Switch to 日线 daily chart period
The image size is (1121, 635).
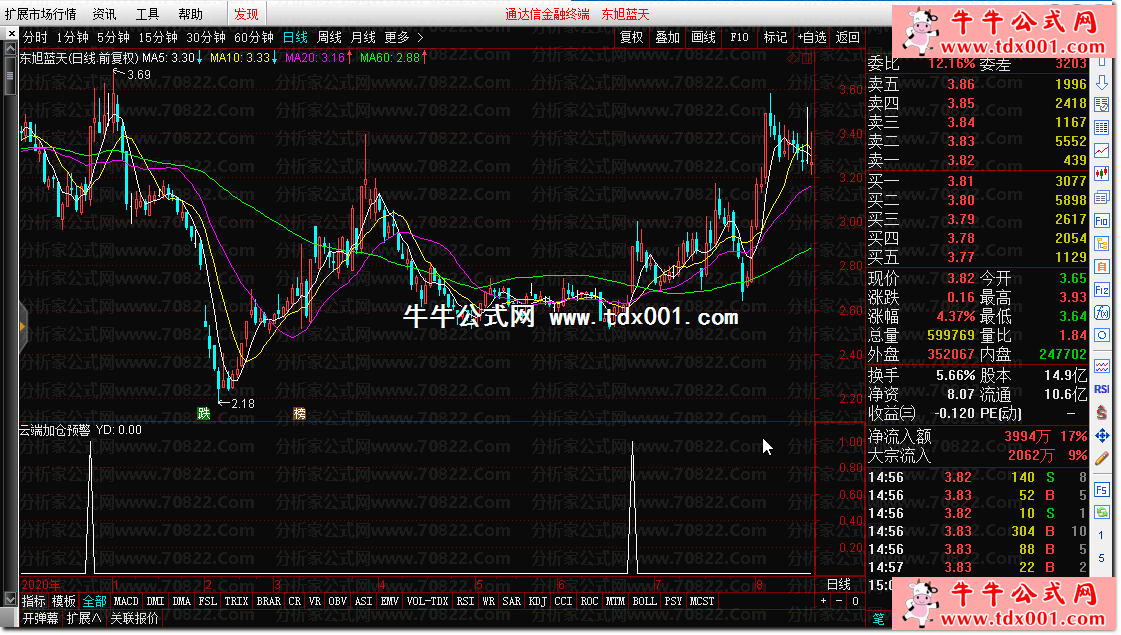point(295,37)
